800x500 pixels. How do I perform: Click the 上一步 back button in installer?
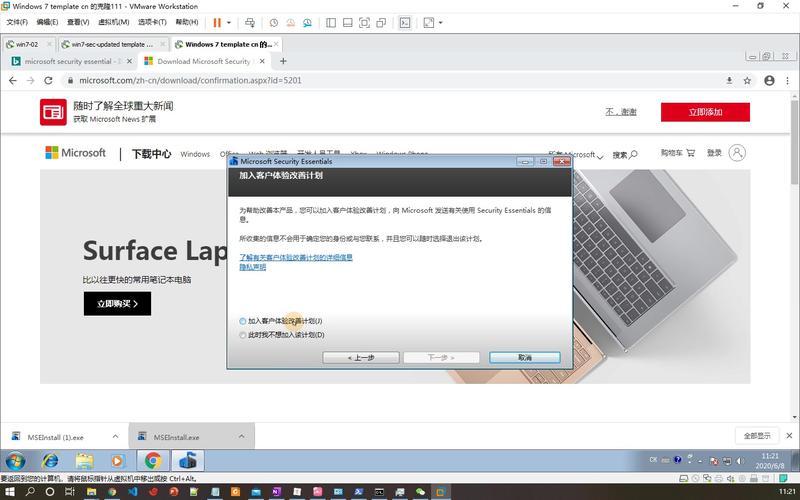pos(361,358)
